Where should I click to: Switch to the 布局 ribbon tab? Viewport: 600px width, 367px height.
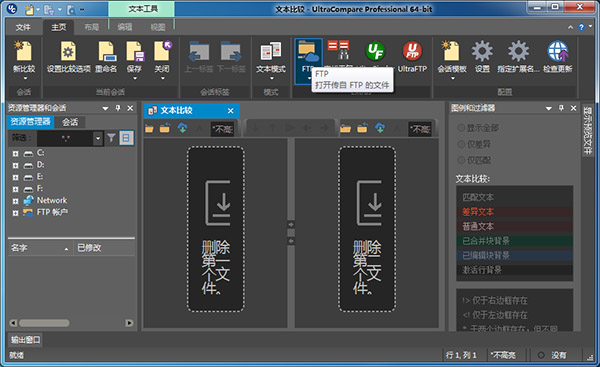point(91,27)
